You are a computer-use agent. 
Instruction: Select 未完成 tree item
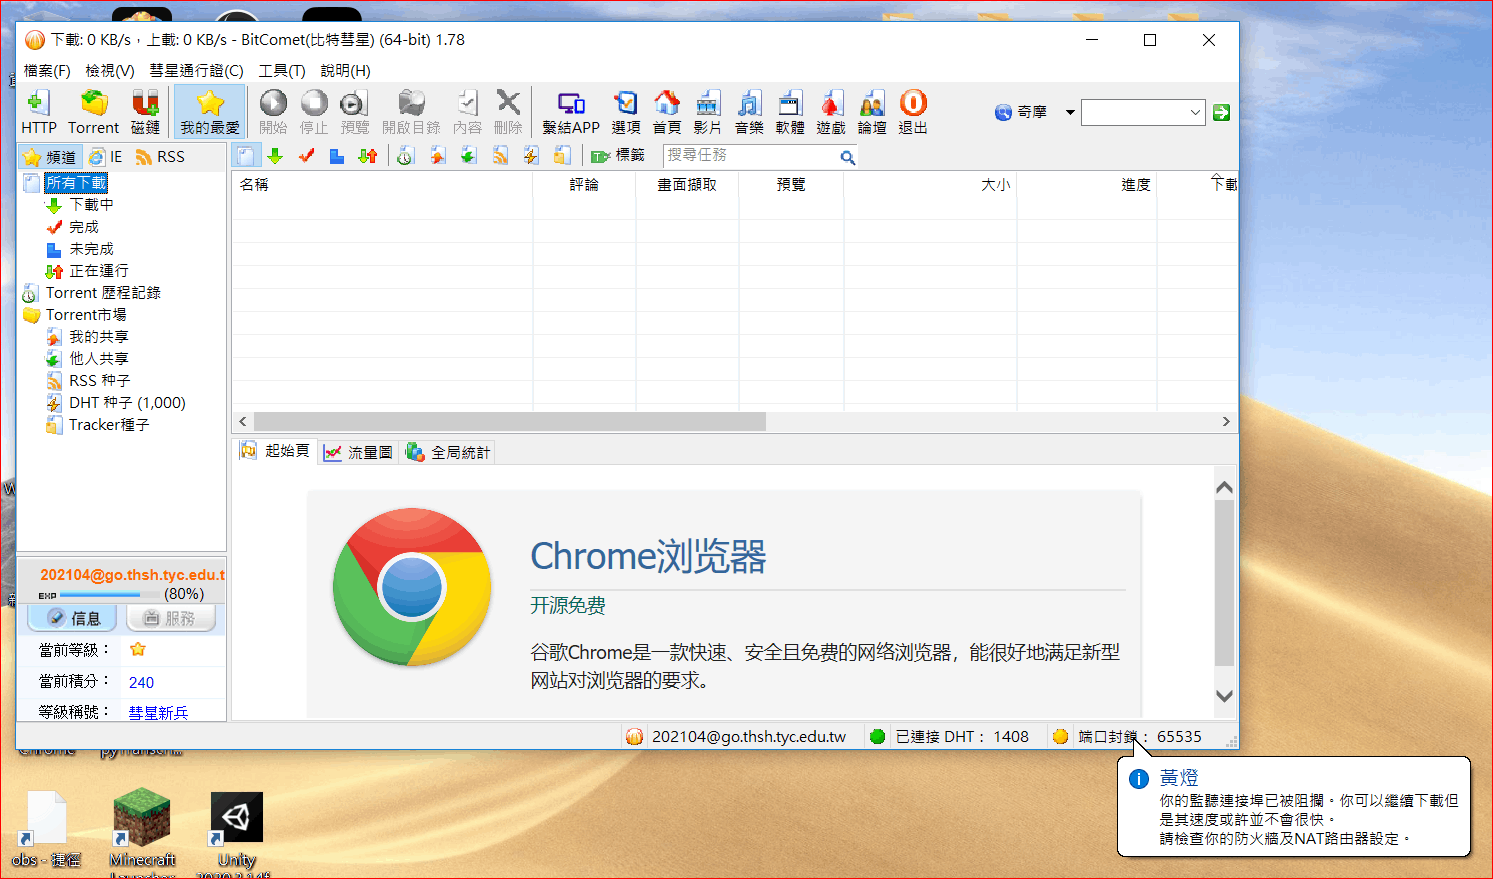pos(91,249)
